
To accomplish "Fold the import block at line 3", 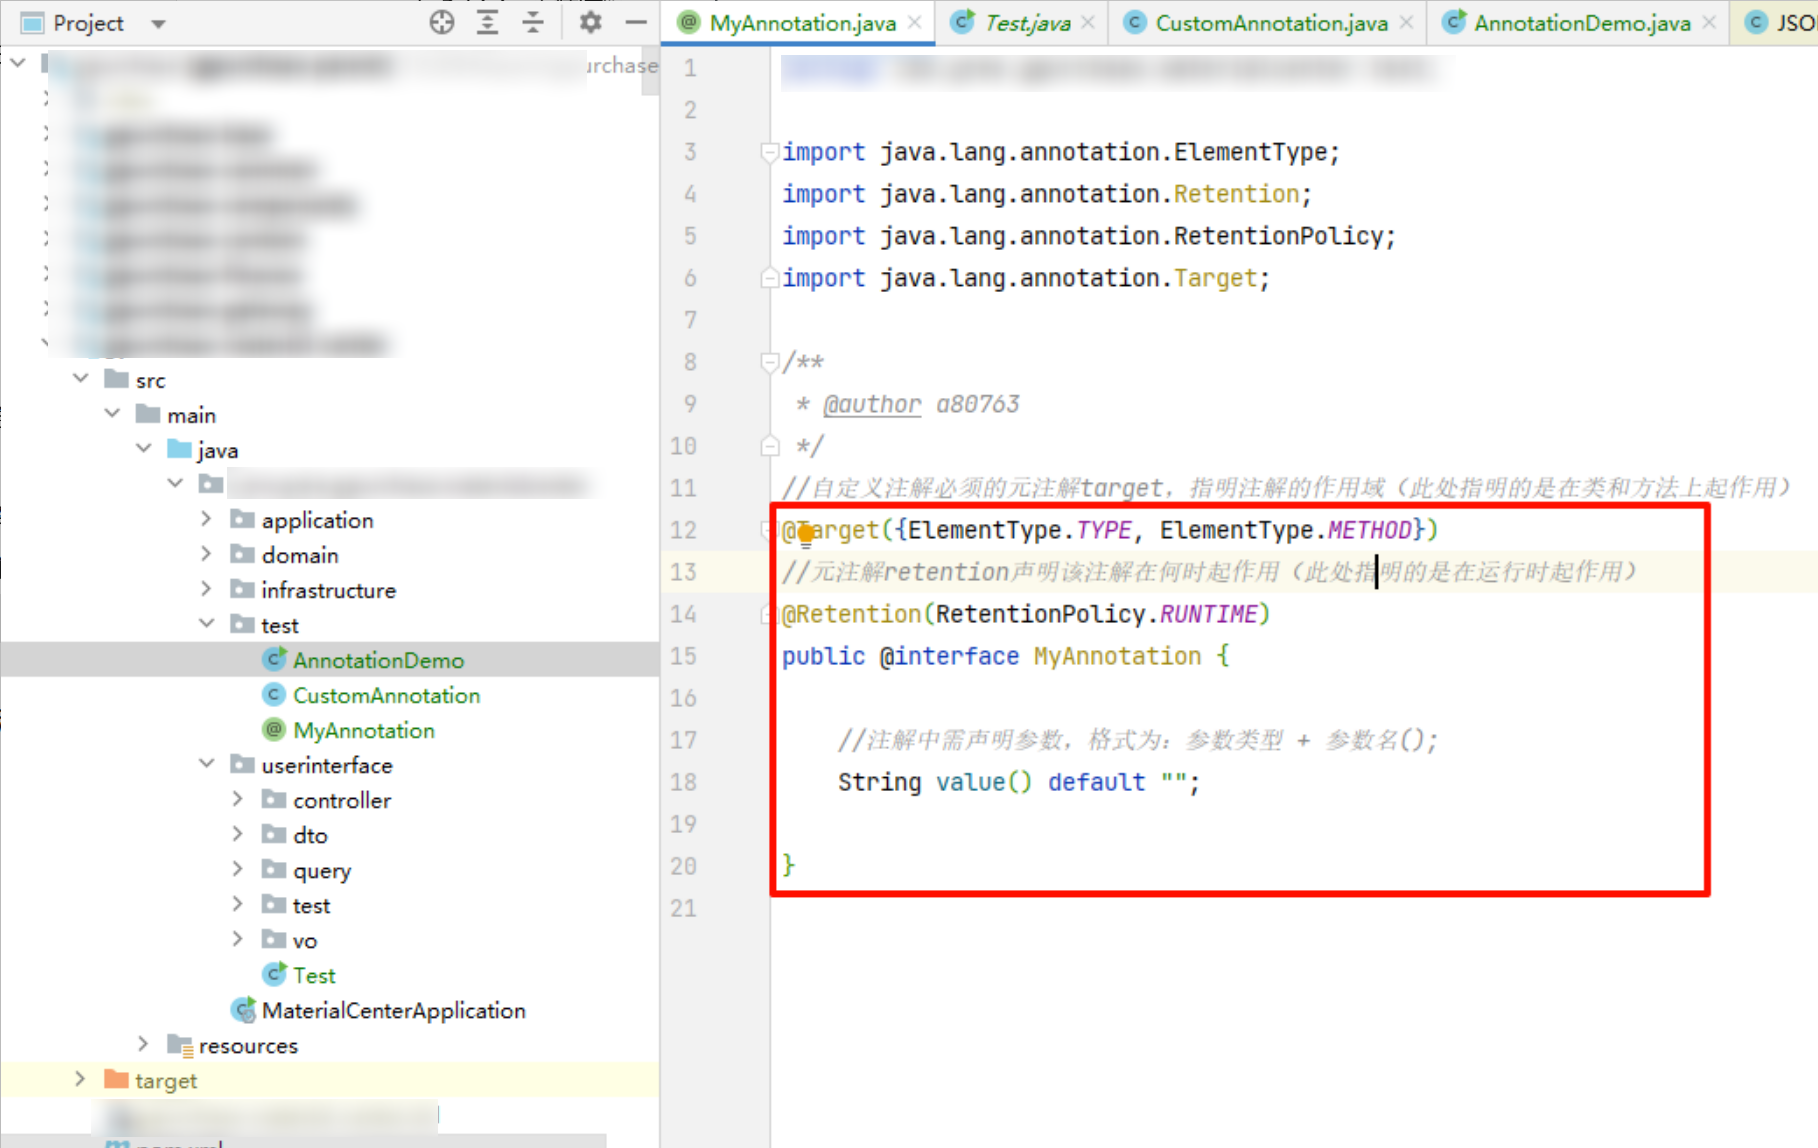I will [770, 152].
